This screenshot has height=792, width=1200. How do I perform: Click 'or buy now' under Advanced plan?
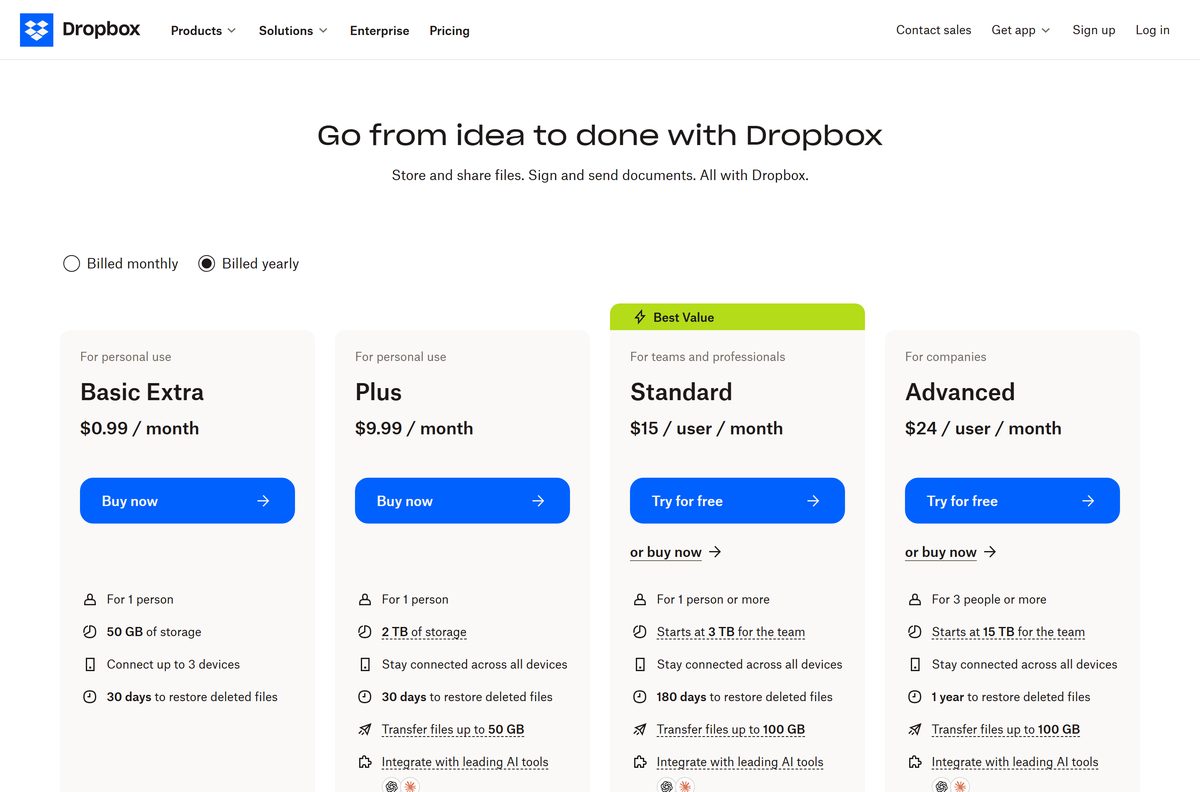pyautogui.click(x=951, y=552)
